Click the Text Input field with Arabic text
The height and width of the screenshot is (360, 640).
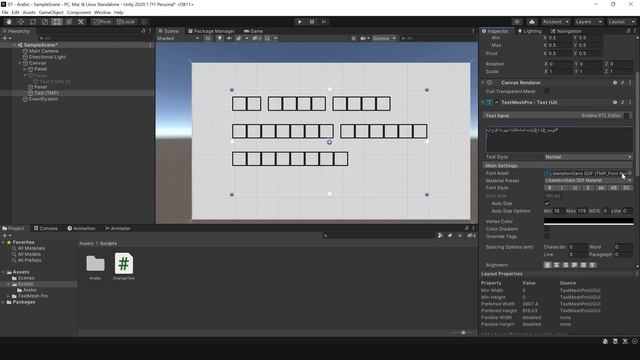(x=559, y=139)
